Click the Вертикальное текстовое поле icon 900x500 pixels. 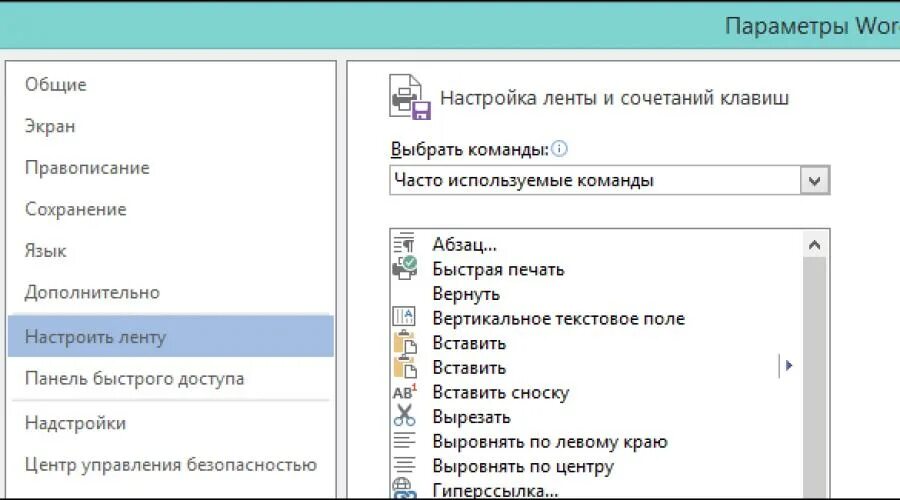[404, 317]
